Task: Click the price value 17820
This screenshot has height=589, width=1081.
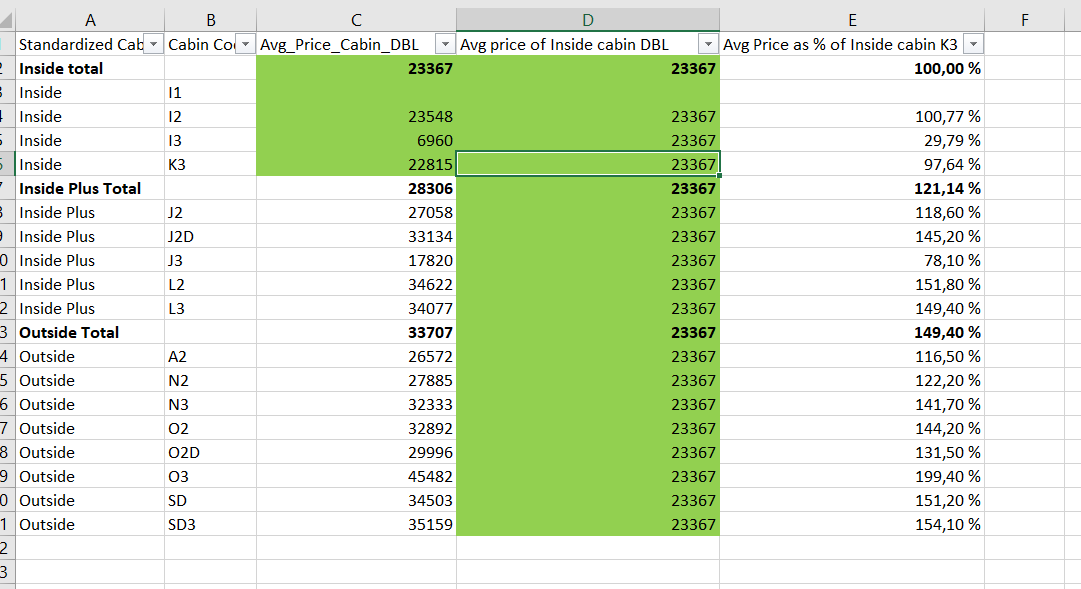Action: point(430,261)
